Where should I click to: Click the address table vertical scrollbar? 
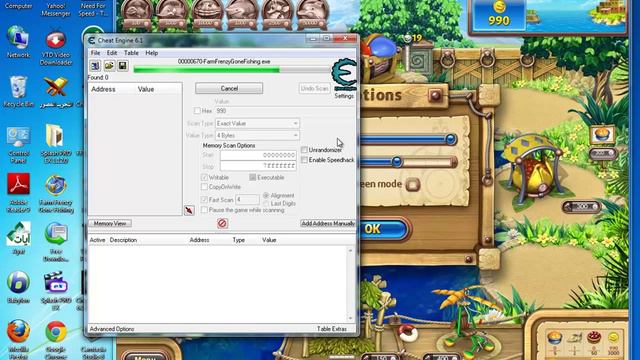click(350, 284)
